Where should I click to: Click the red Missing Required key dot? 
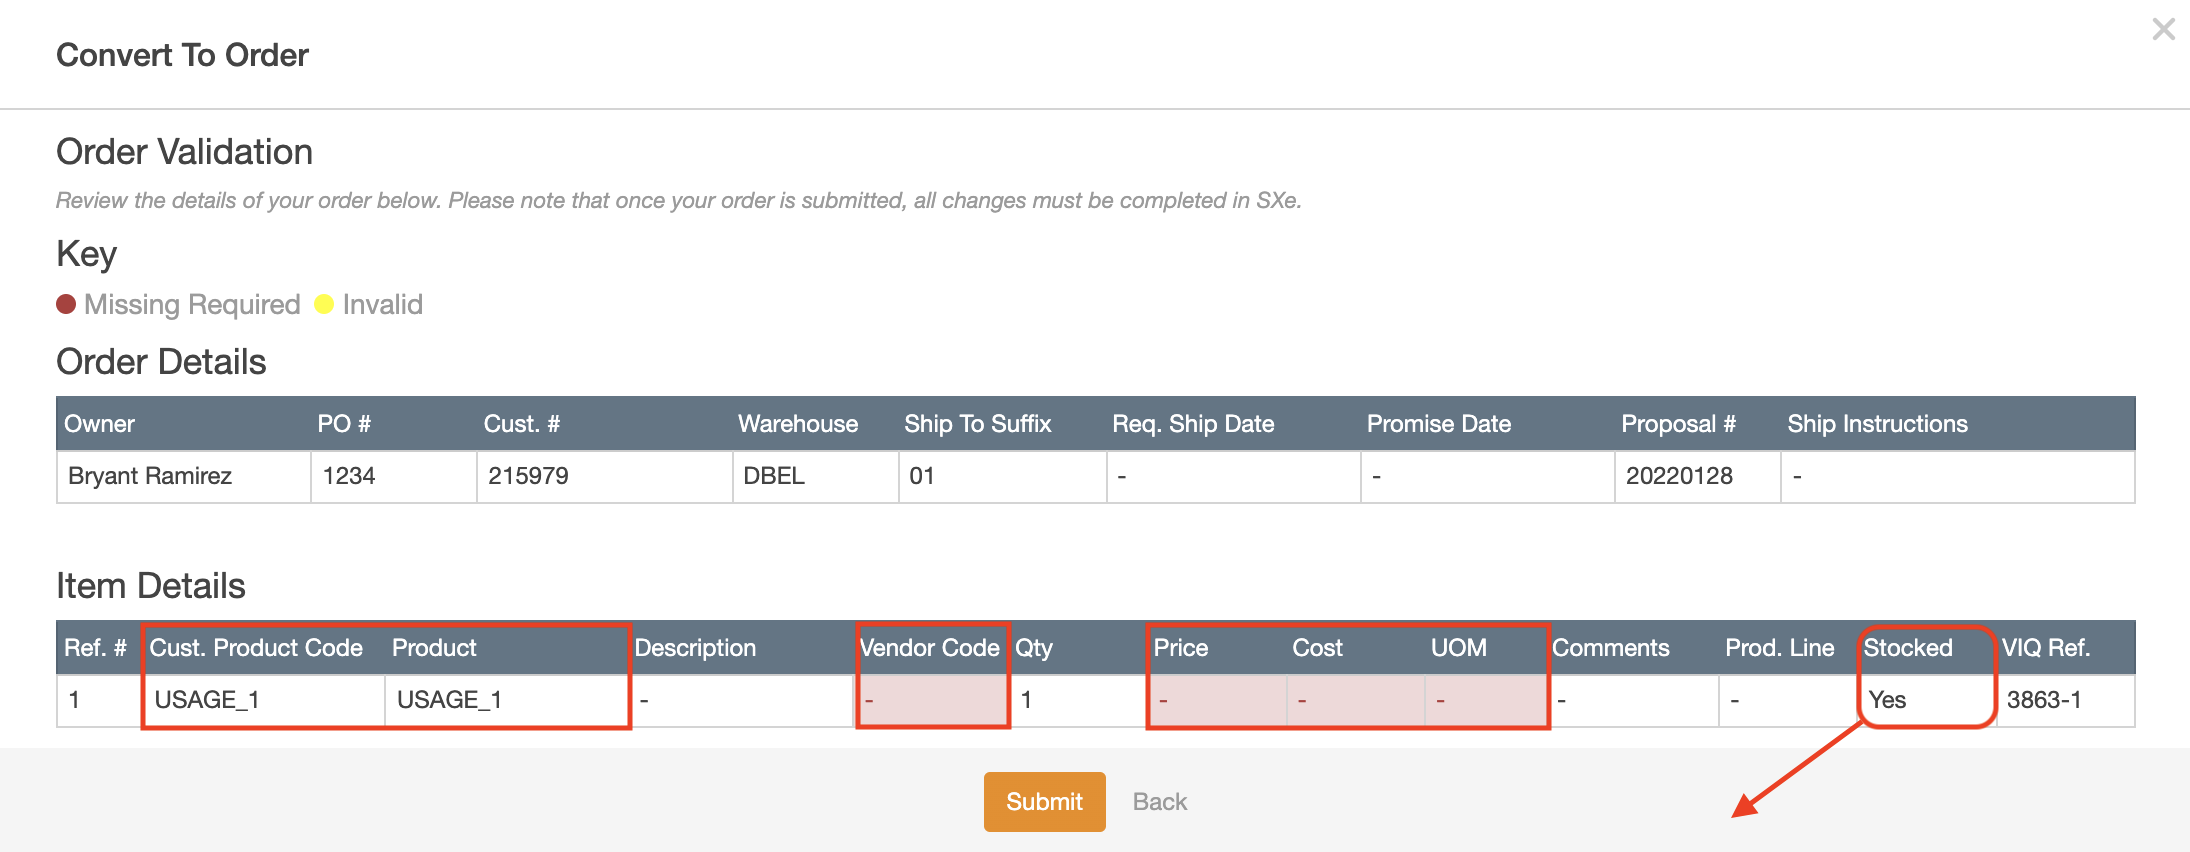66,304
